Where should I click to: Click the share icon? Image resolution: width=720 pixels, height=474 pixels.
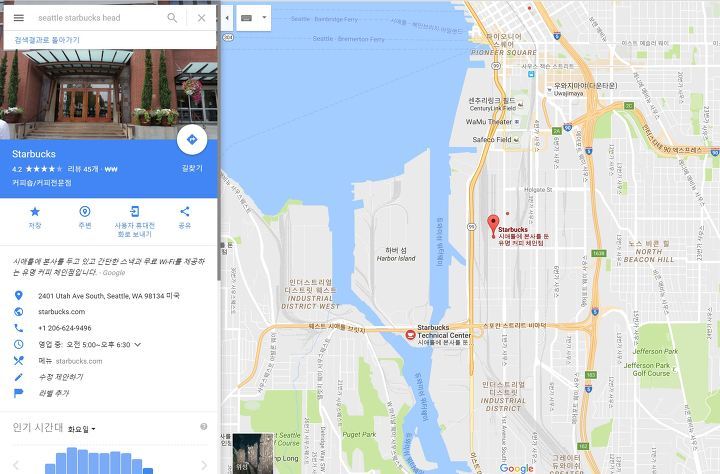pyautogui.click(x=185, y=211)
